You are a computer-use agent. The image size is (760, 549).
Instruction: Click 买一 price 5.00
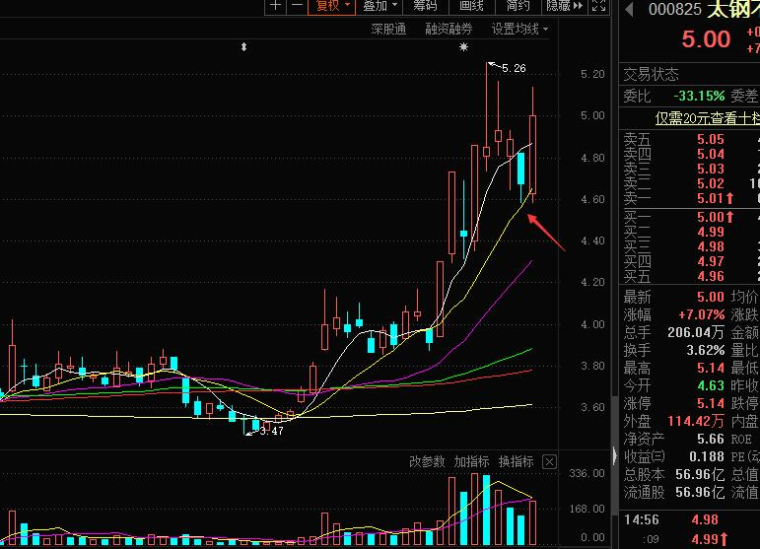710,217
